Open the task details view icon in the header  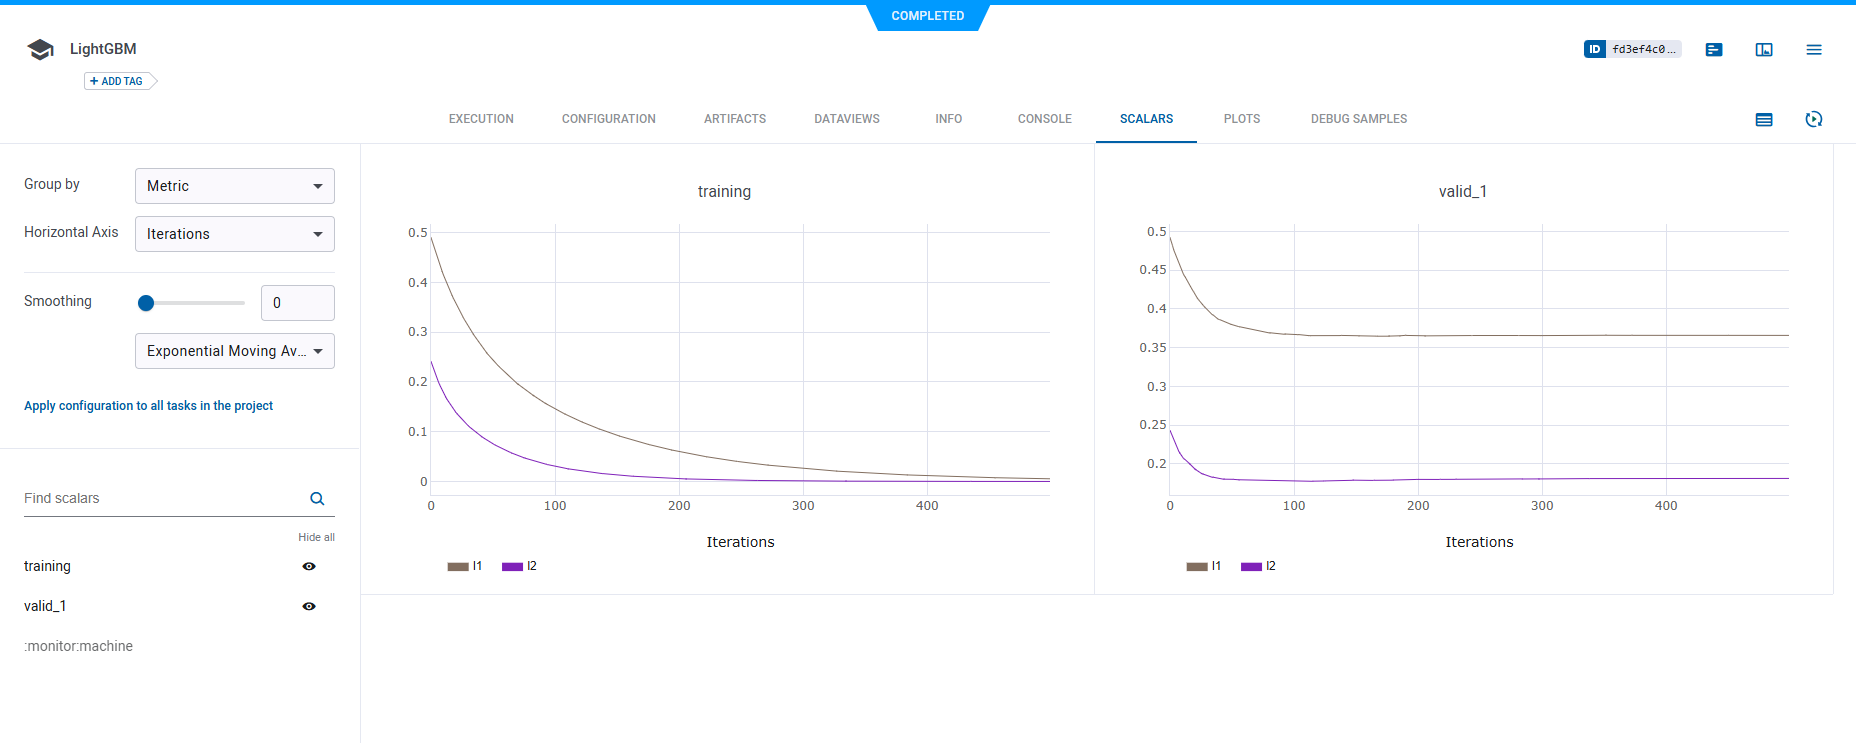click(x=1714, y=49)
